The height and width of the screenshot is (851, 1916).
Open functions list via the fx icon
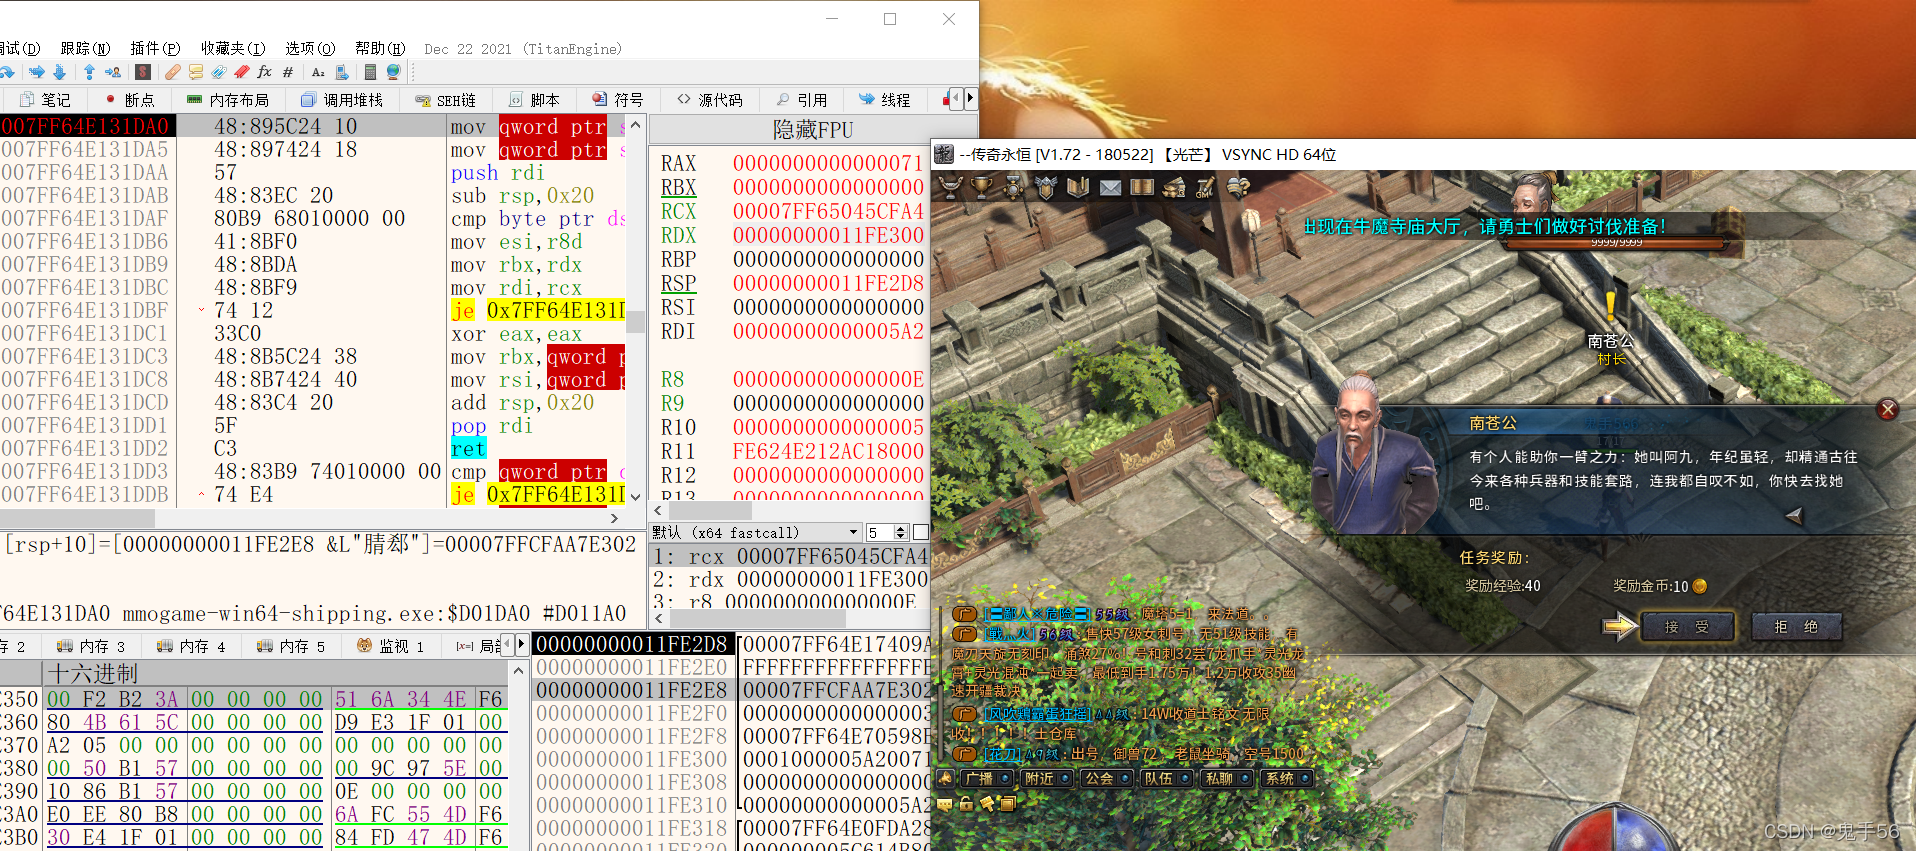(x=265, y=72)
